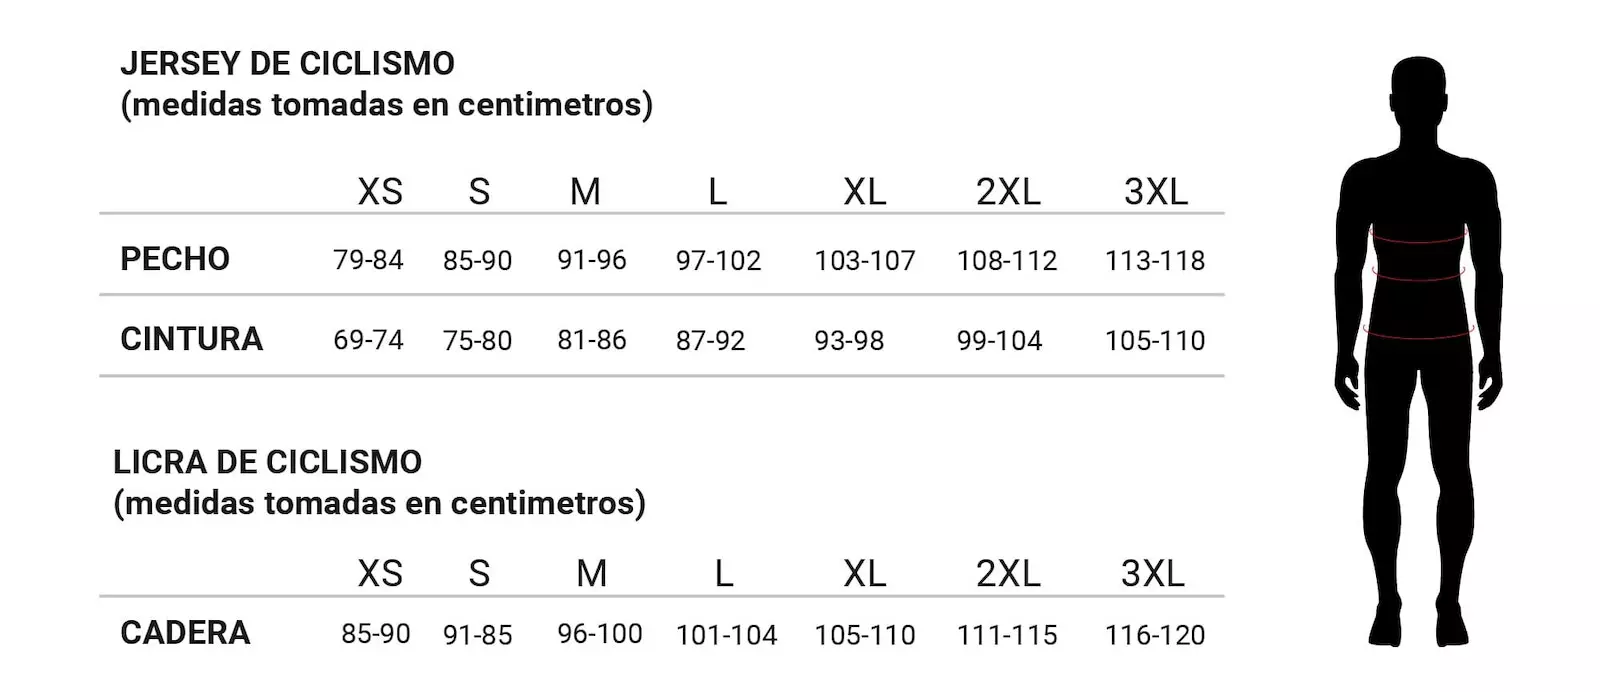Click the LICRA DE CICLISMO heading

[x=267, y=462]
